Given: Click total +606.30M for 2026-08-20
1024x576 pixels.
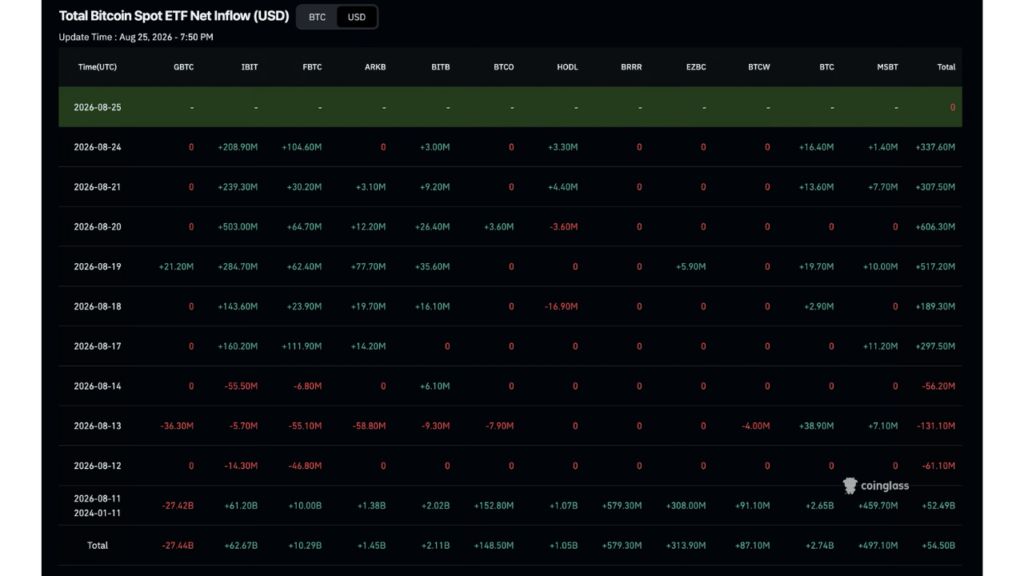Looking at the screenshot, I should click(x=935, y=227).
